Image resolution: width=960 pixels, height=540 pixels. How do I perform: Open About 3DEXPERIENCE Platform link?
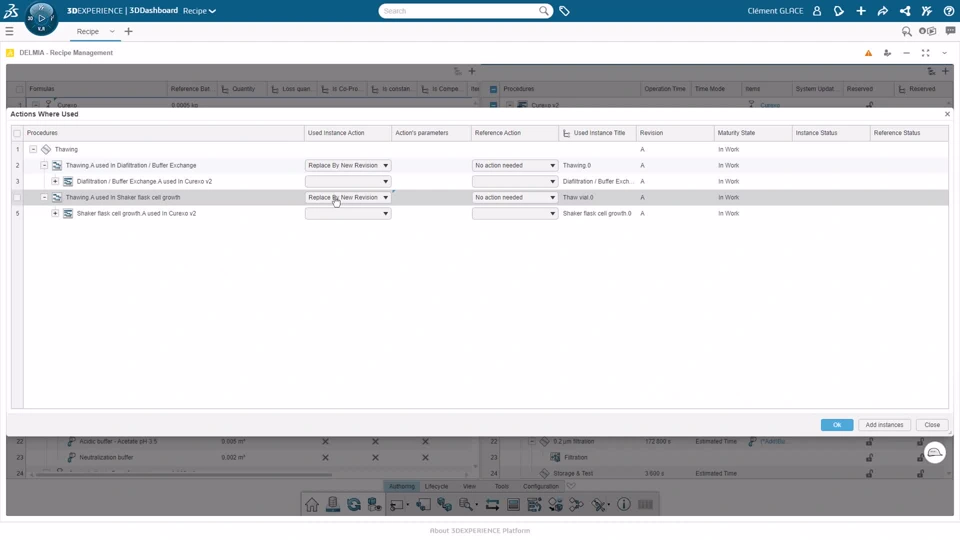(480, 531)
